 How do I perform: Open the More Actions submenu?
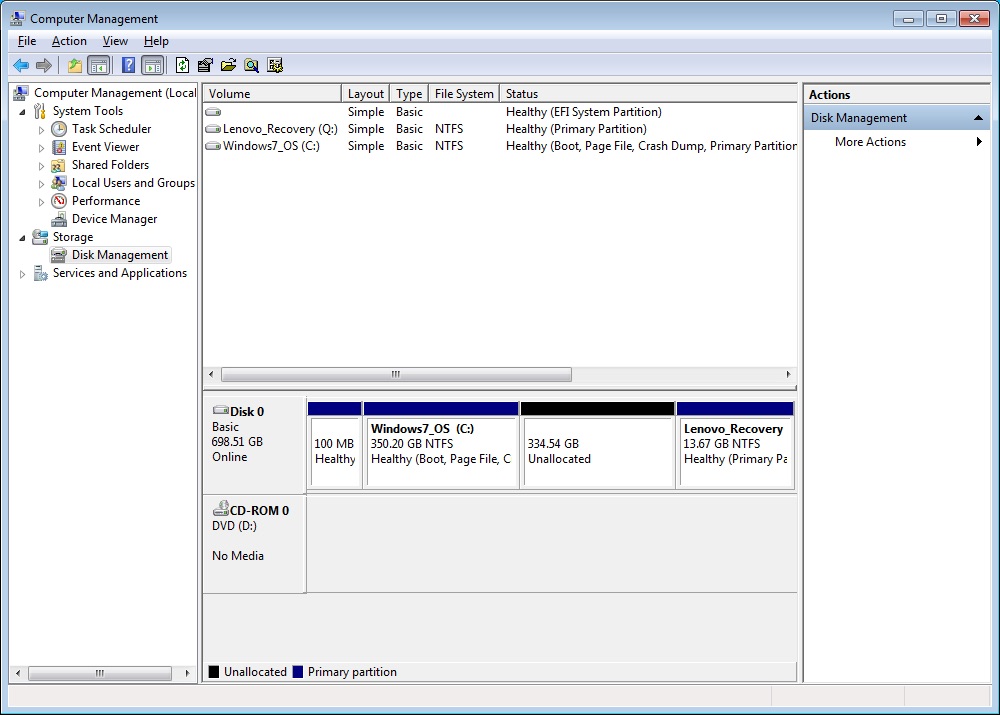(x=897, y=142)
